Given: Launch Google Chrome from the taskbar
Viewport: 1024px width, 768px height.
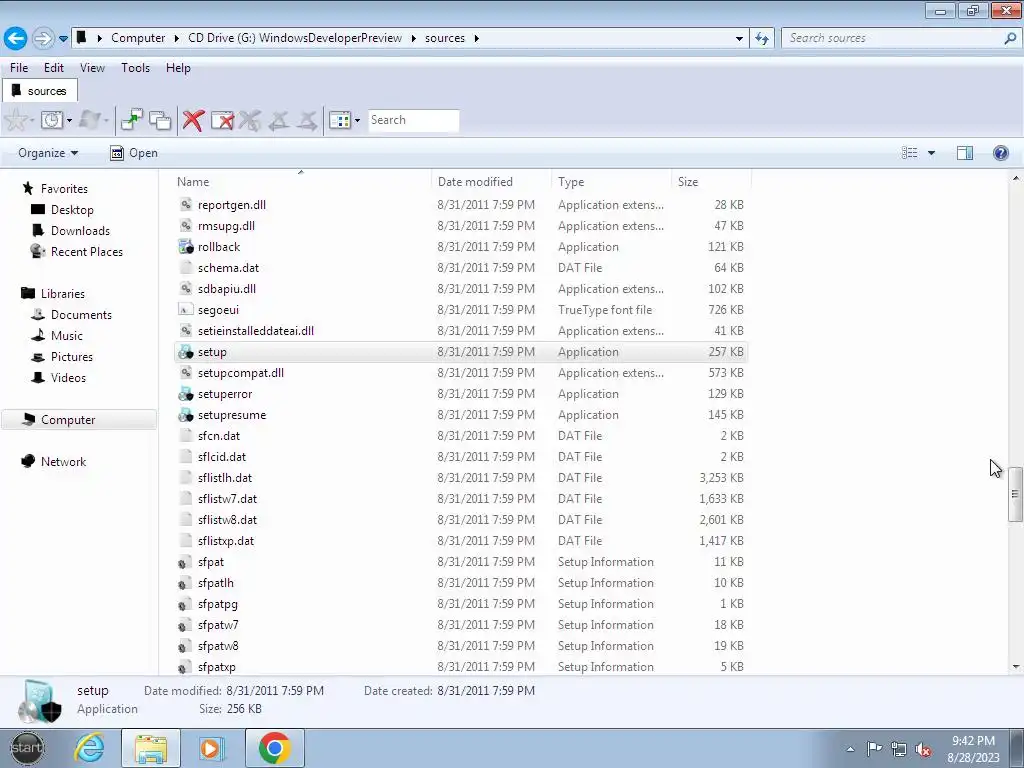Looking at the screenshot, I should click(x=274, y=748).
